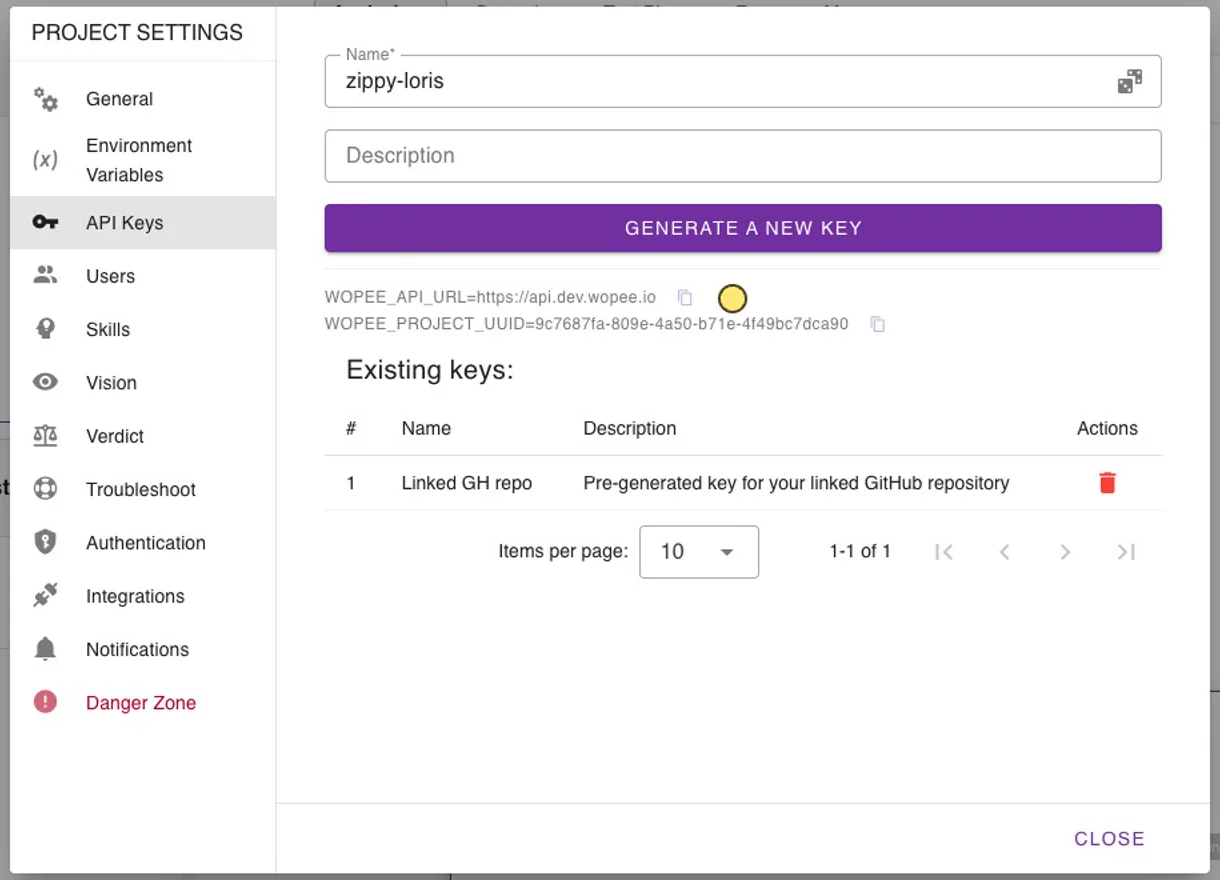Viewport: 1220px width, 880px height.
Task: Click the Vision eye icon
Action: 45,382
